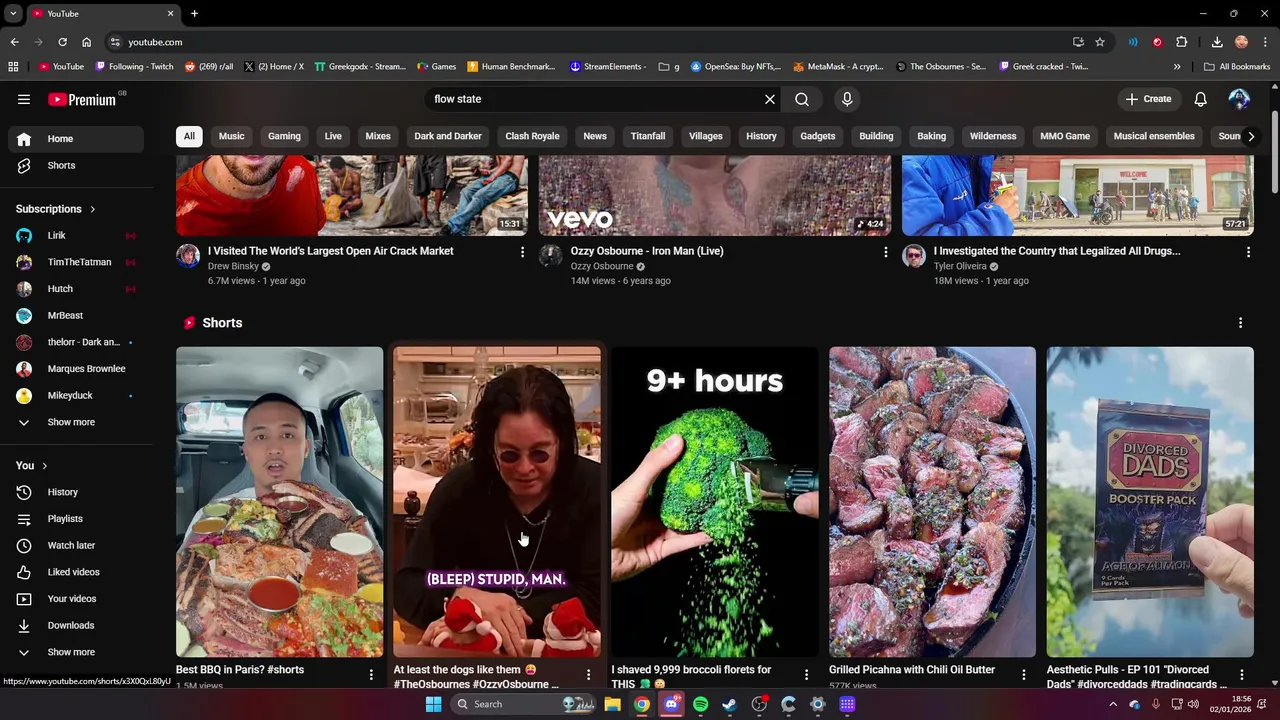Image resolution: width=1280 pixels, height=720 pixels.
Task: Open the Windows Start menu
Action: [x=433, y=704]
